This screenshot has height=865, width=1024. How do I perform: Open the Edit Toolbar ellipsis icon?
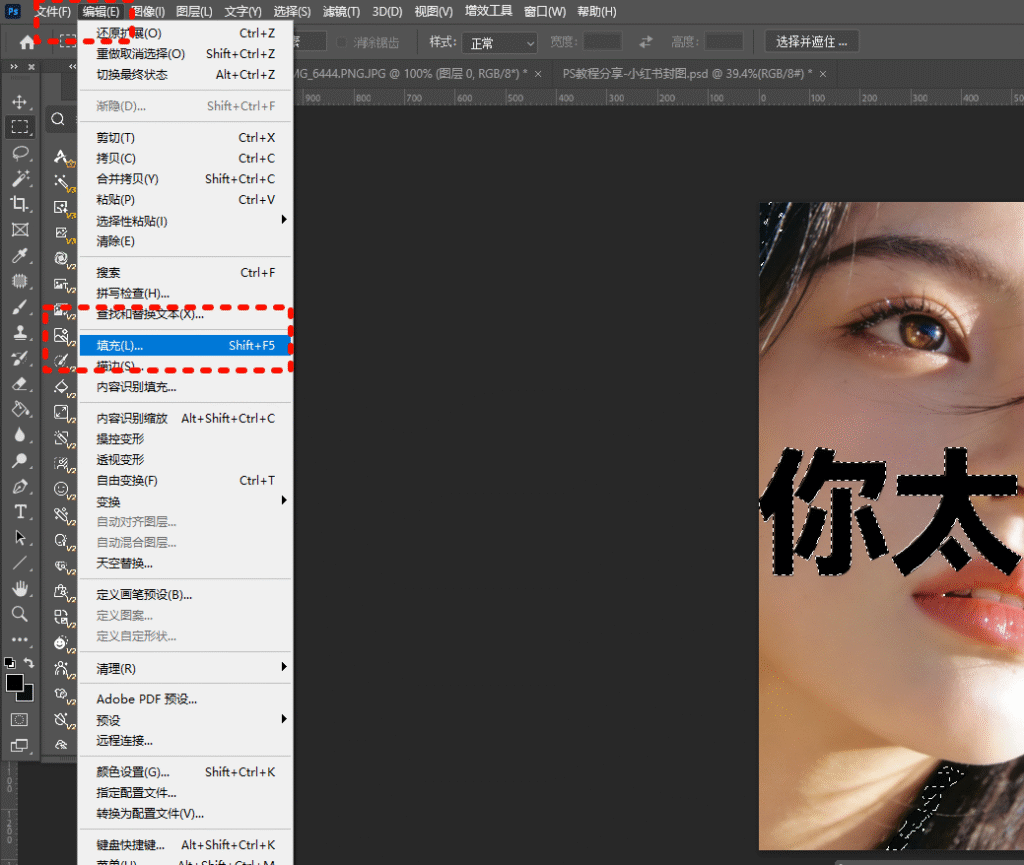pos(18,640)
